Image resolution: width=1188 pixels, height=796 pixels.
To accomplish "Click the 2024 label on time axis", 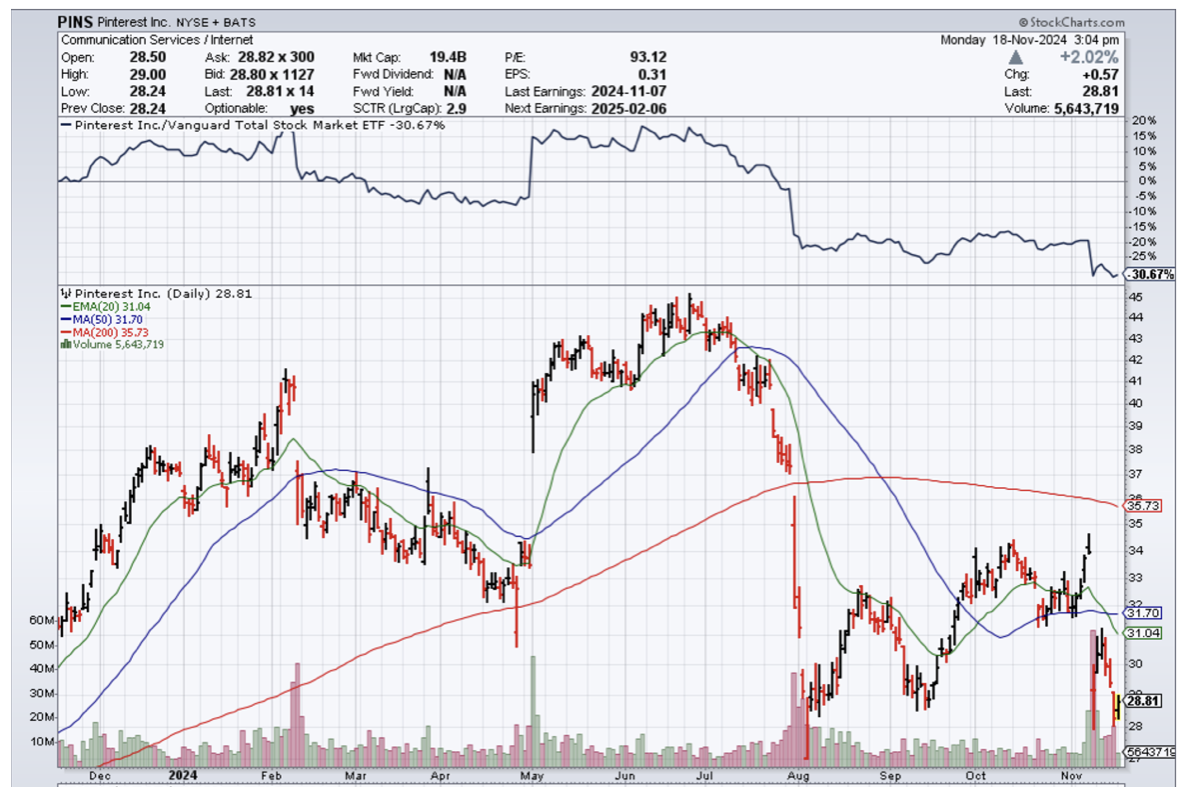I will coord(183,773).
